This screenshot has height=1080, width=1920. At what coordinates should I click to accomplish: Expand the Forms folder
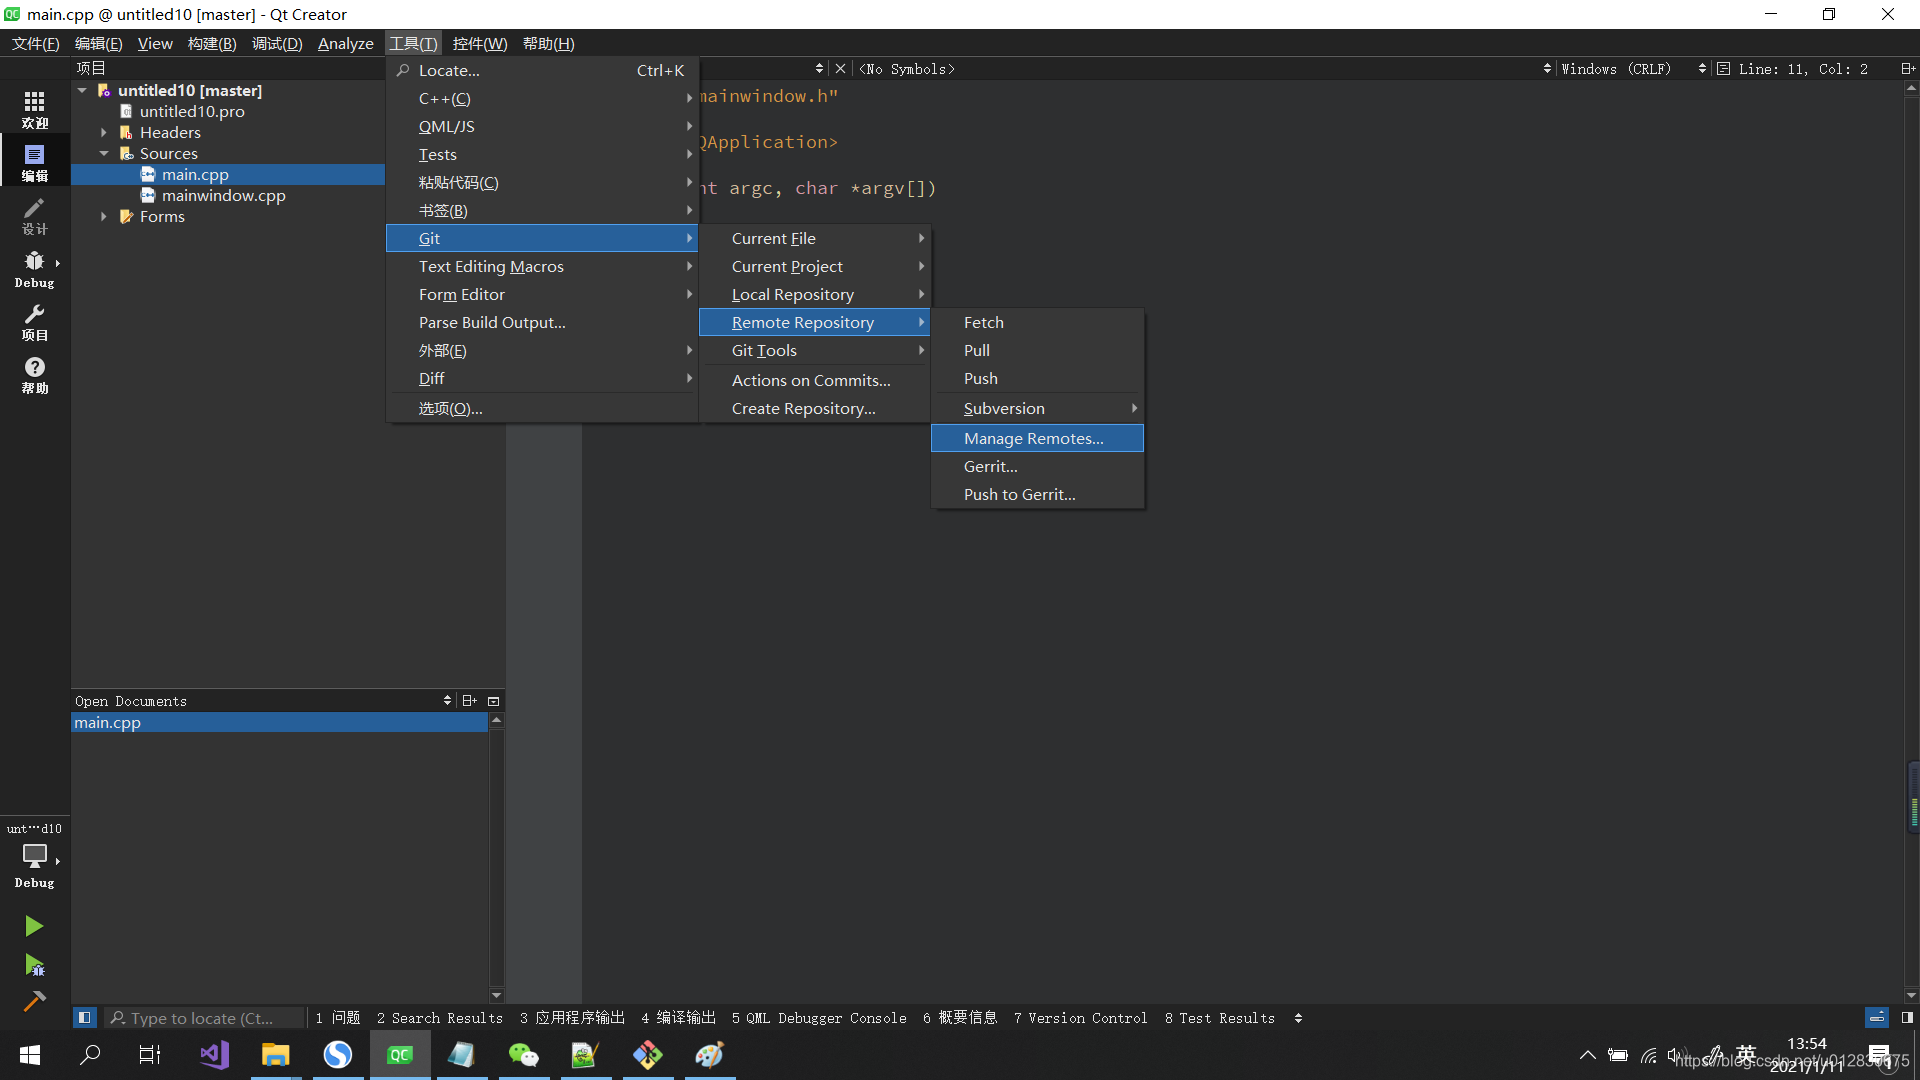(x=103, y=216)
